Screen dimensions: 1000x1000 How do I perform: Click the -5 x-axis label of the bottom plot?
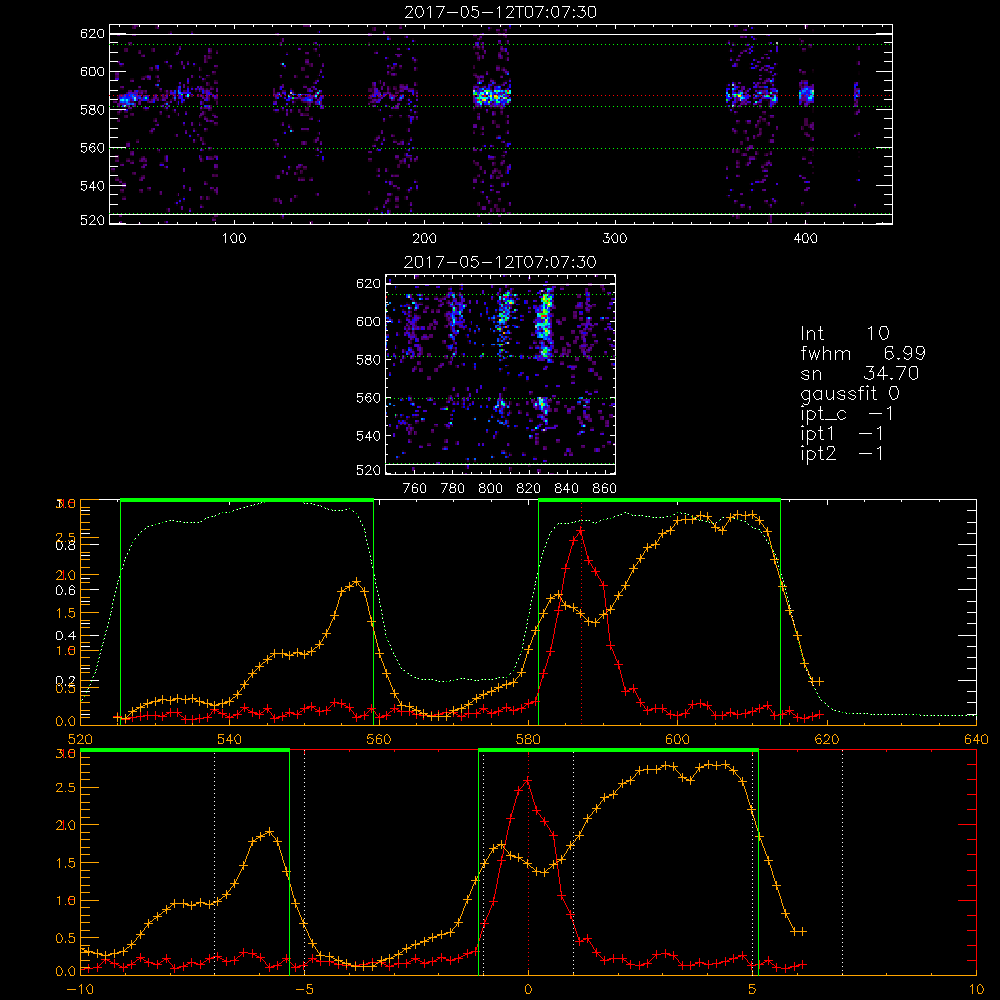[x=304, y=990]
